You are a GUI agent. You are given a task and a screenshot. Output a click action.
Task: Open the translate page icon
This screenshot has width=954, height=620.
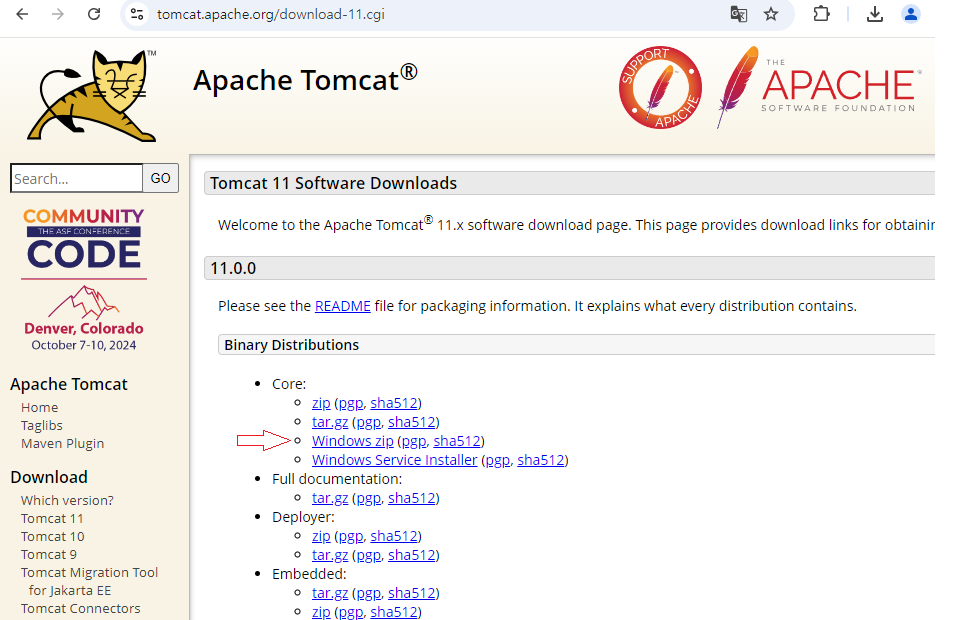738,14
